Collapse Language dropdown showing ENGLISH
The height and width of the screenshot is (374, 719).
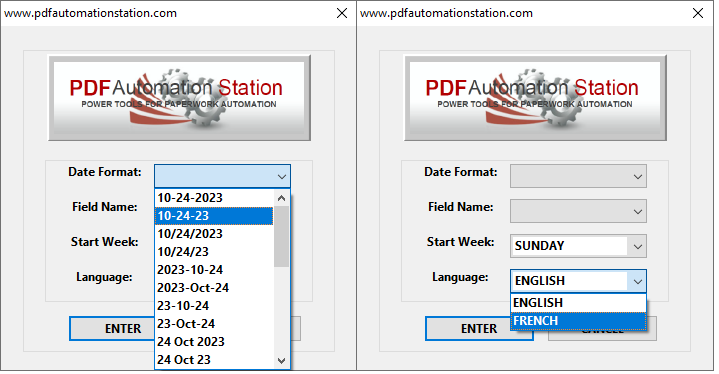(x=578, y=281)
